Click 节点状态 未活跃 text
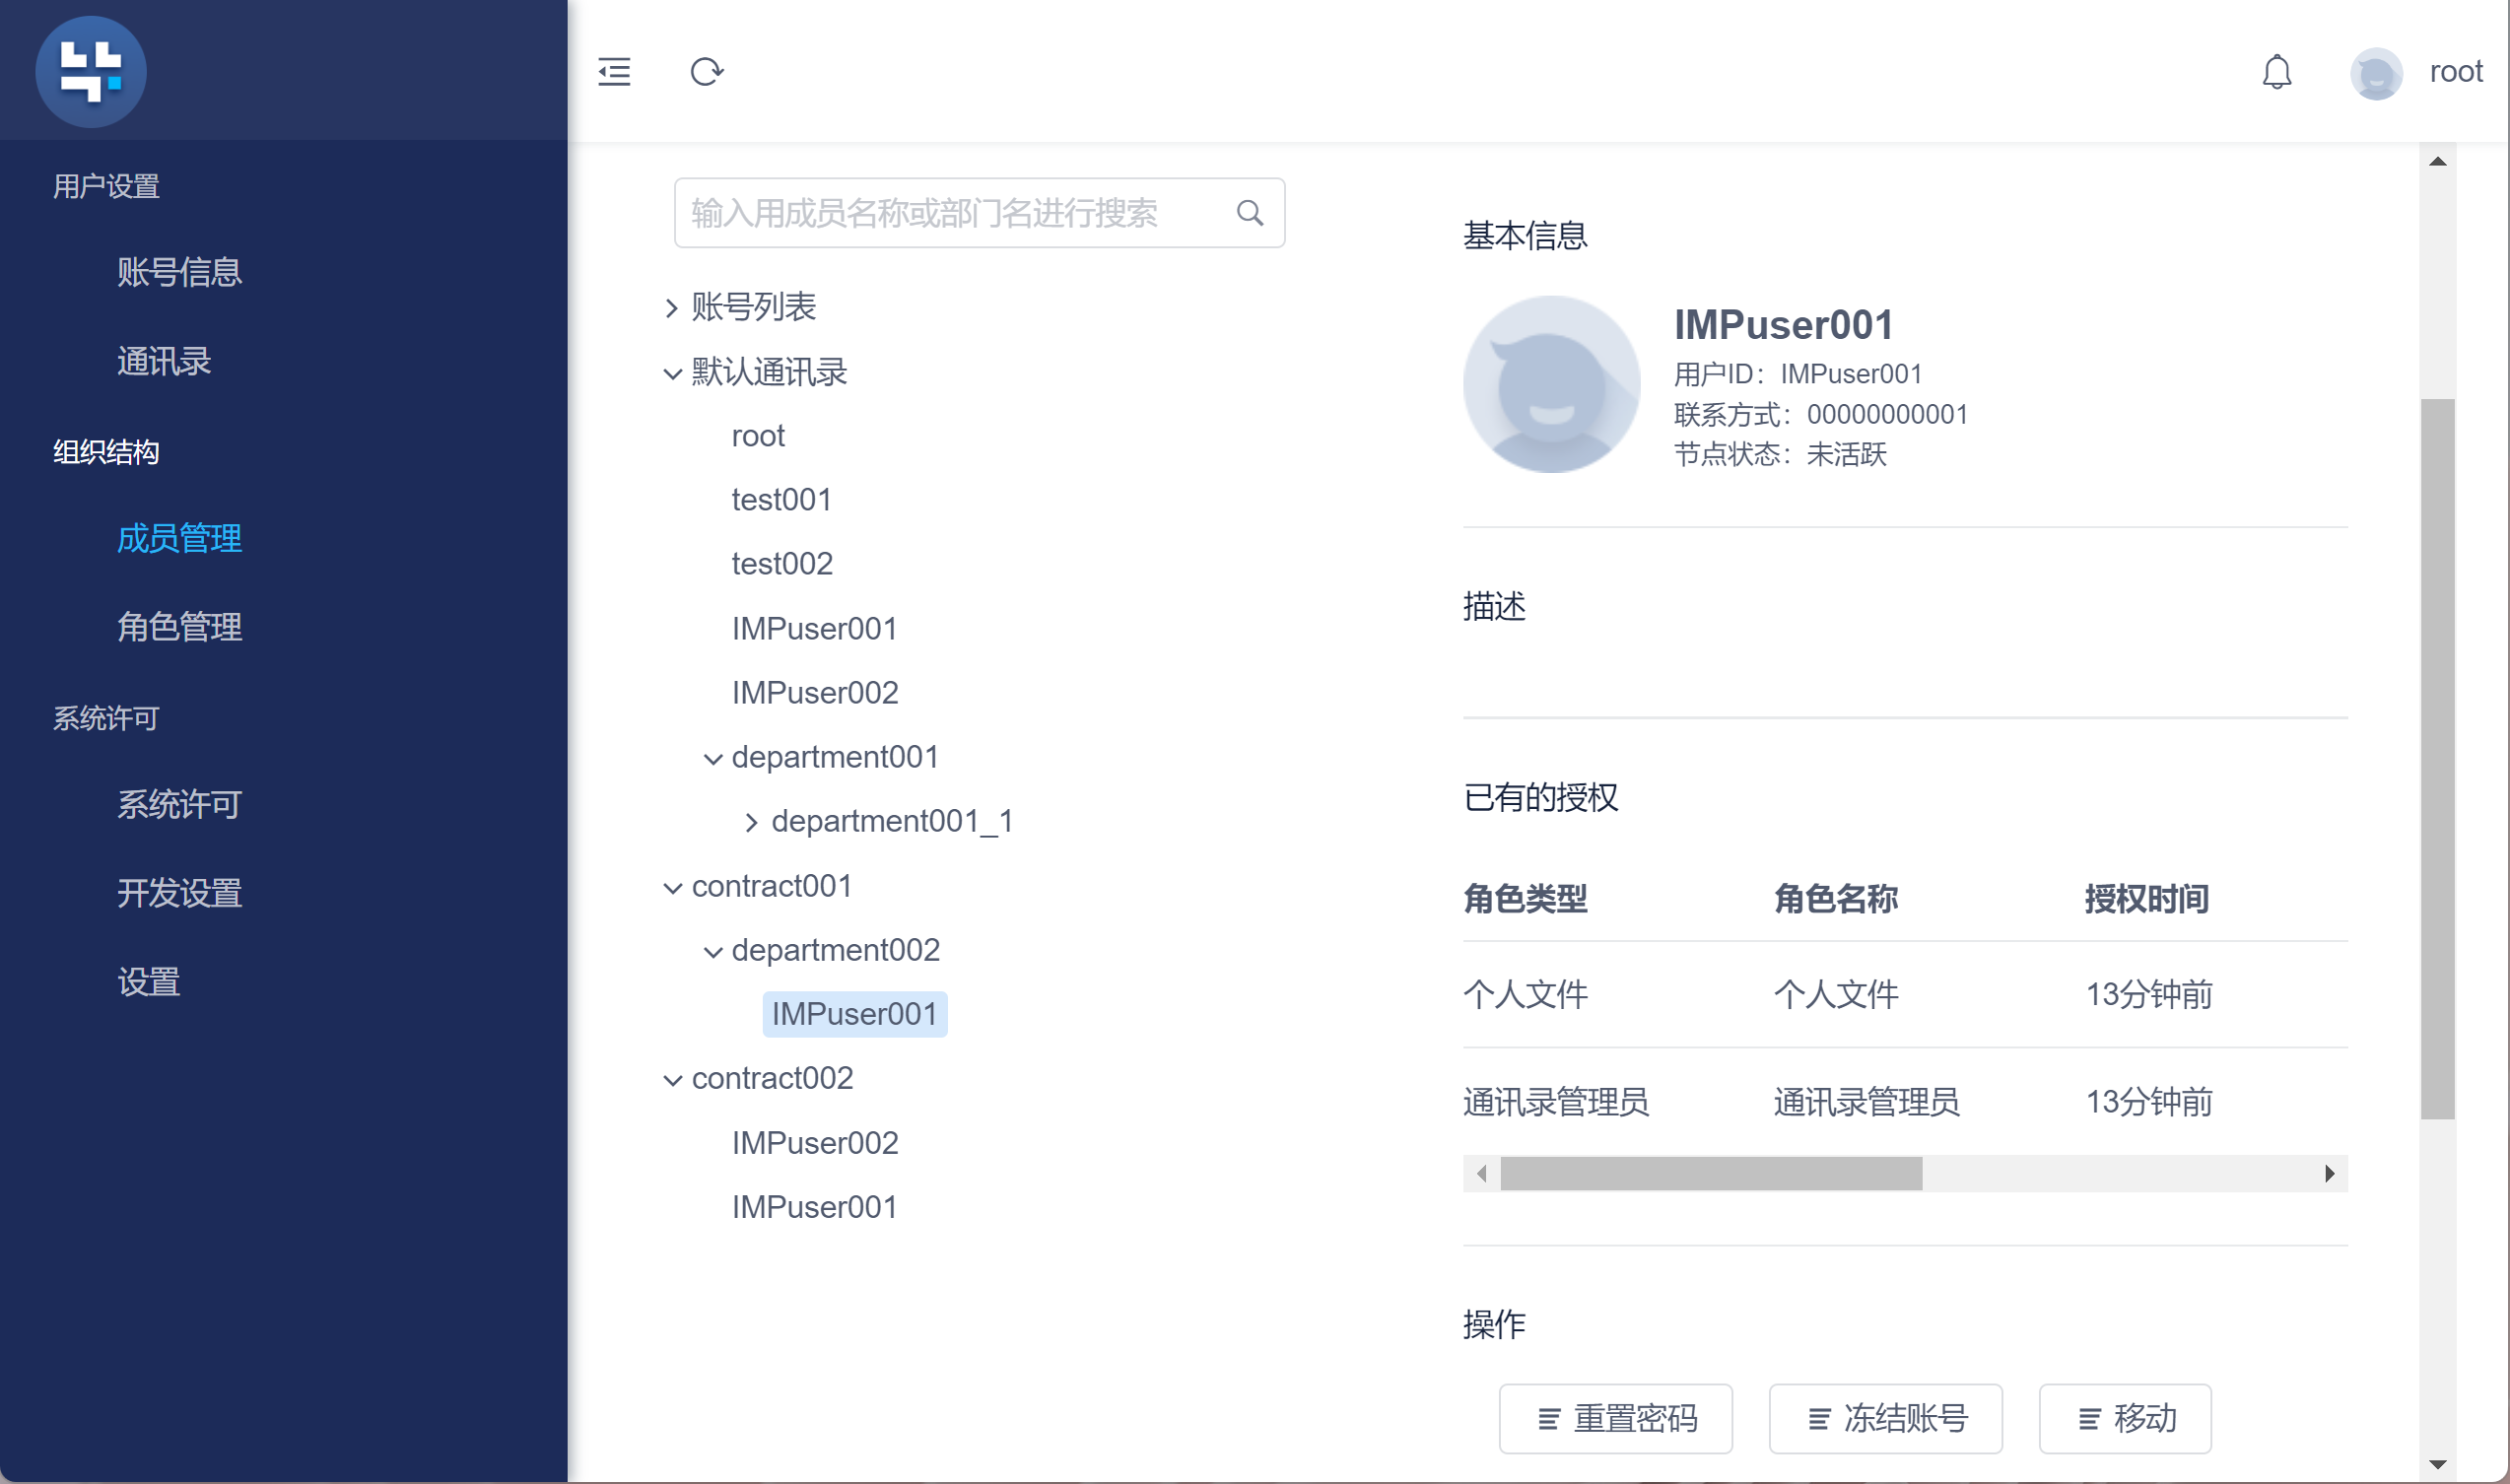Screen dimensions: 2510x1484 1780,454
